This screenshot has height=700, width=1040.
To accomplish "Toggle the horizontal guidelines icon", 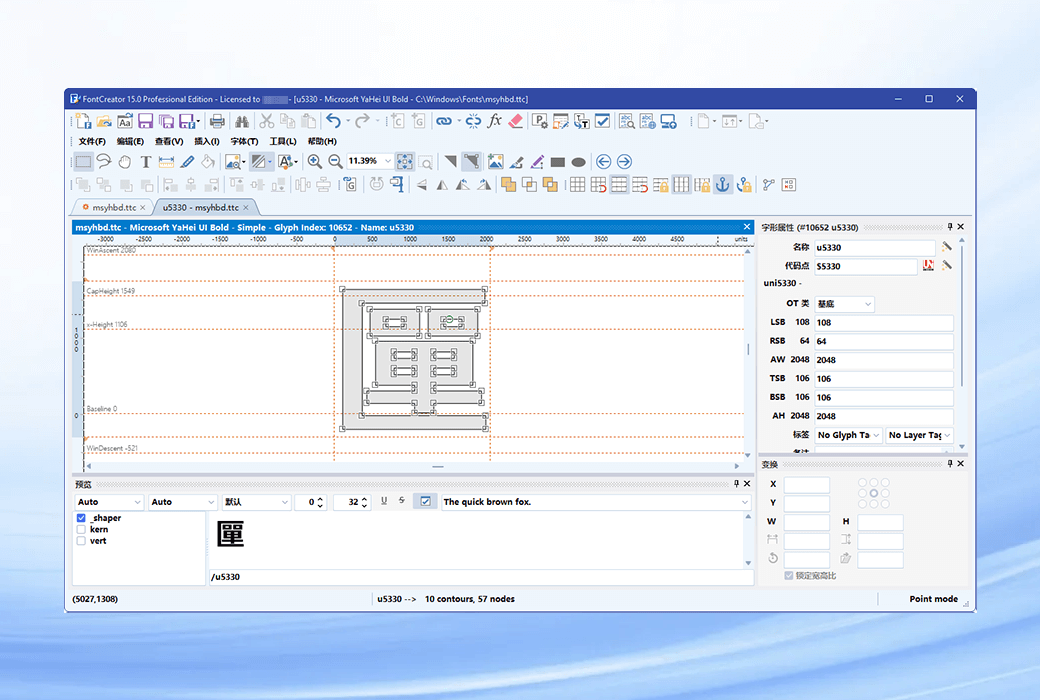I will (x=619, y=184).
